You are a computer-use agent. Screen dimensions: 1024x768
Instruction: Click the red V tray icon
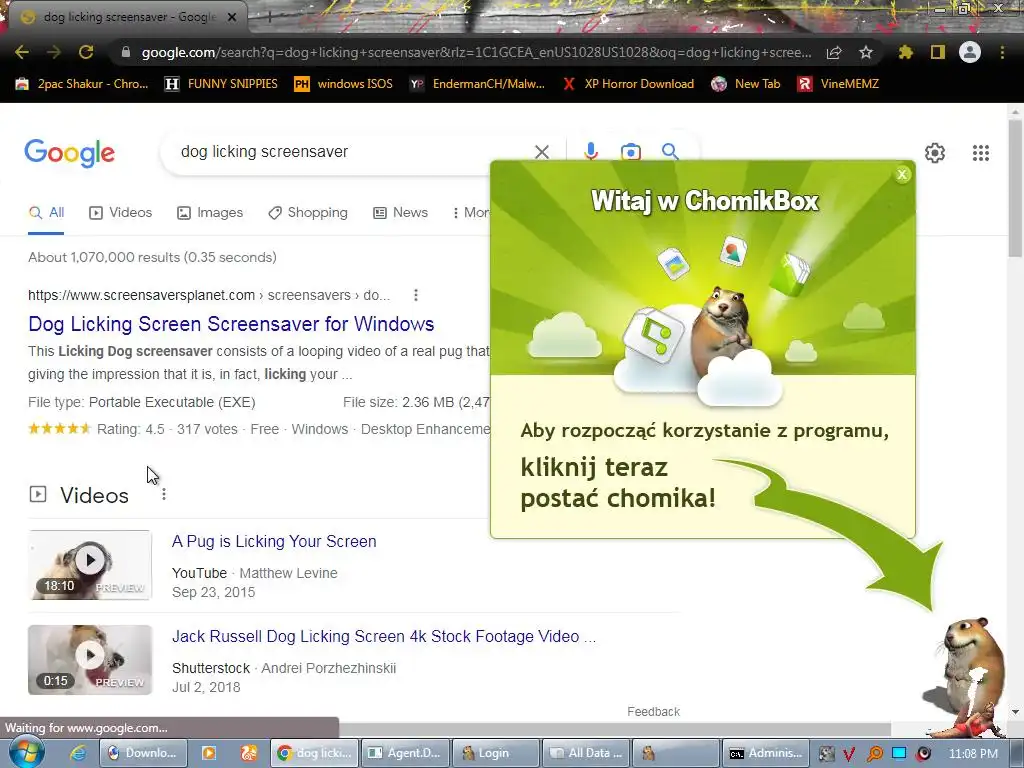849,754
